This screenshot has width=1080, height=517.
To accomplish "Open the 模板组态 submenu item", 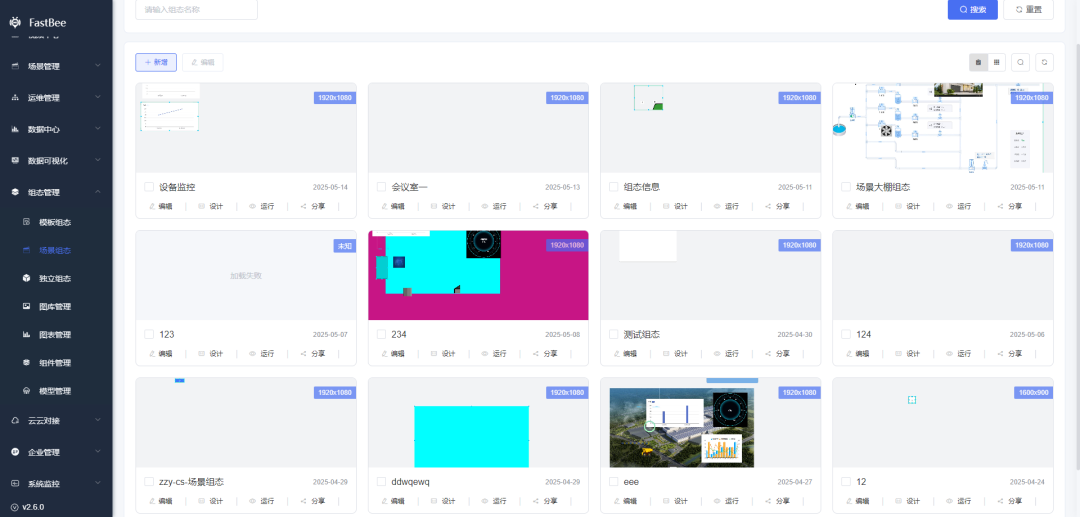I will [55, 222].
